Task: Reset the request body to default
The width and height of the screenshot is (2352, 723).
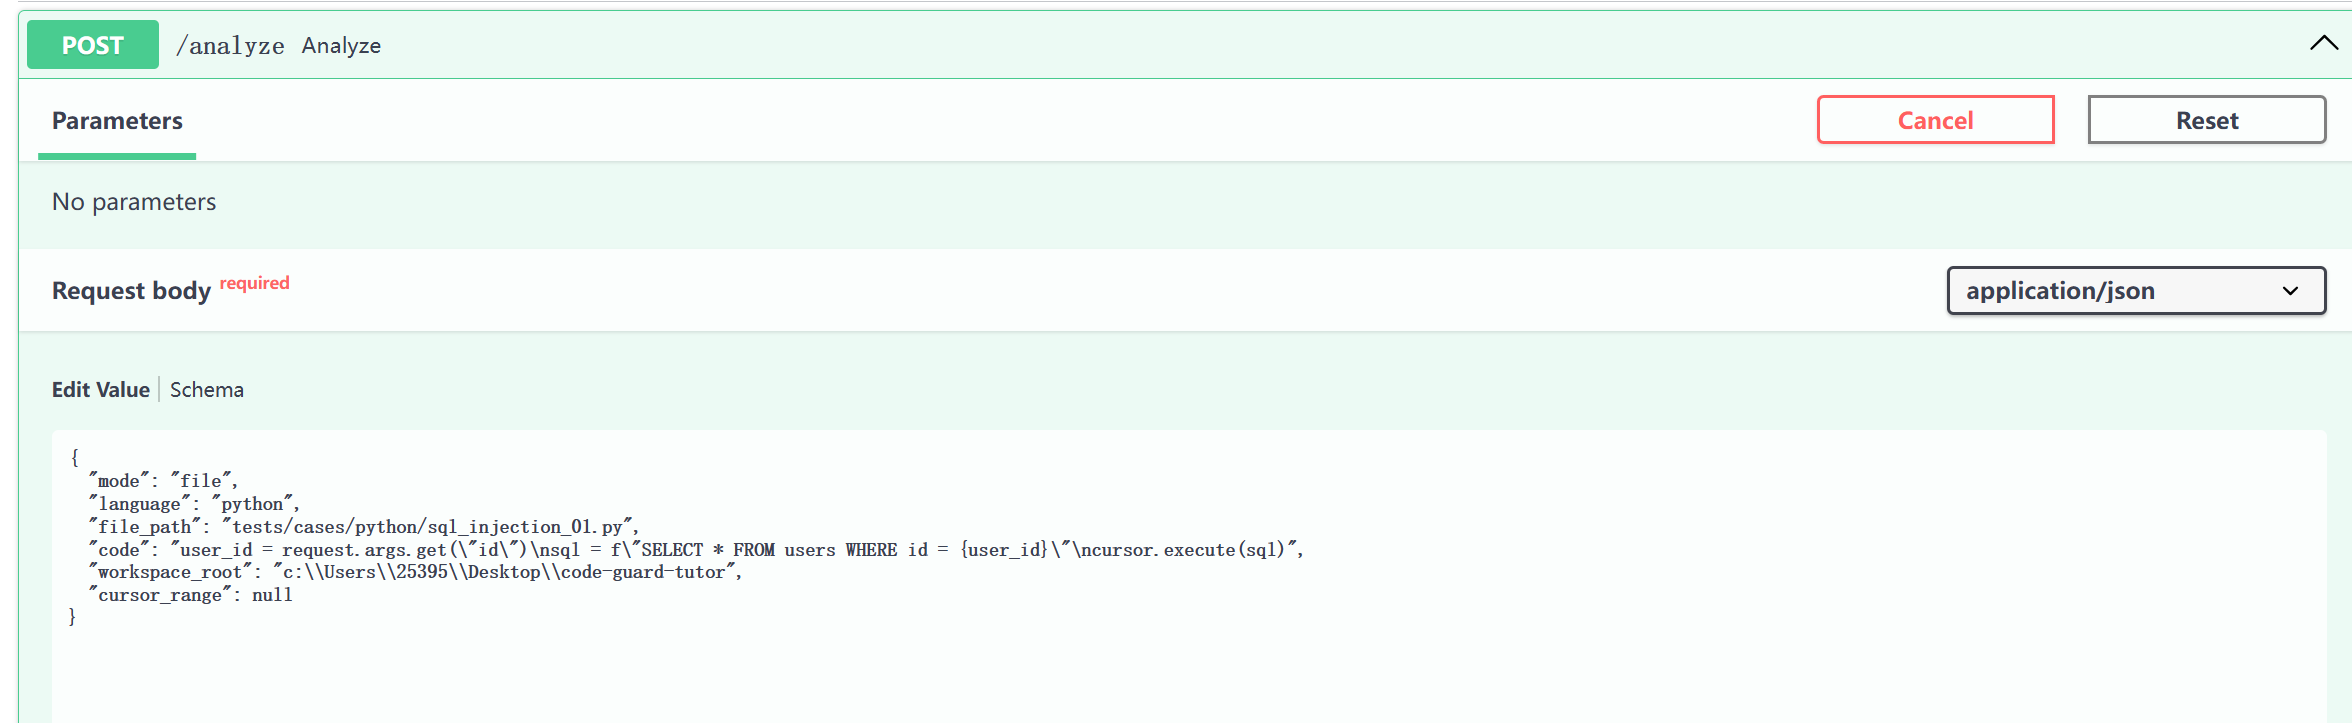Action: [x=2207, y=120]
